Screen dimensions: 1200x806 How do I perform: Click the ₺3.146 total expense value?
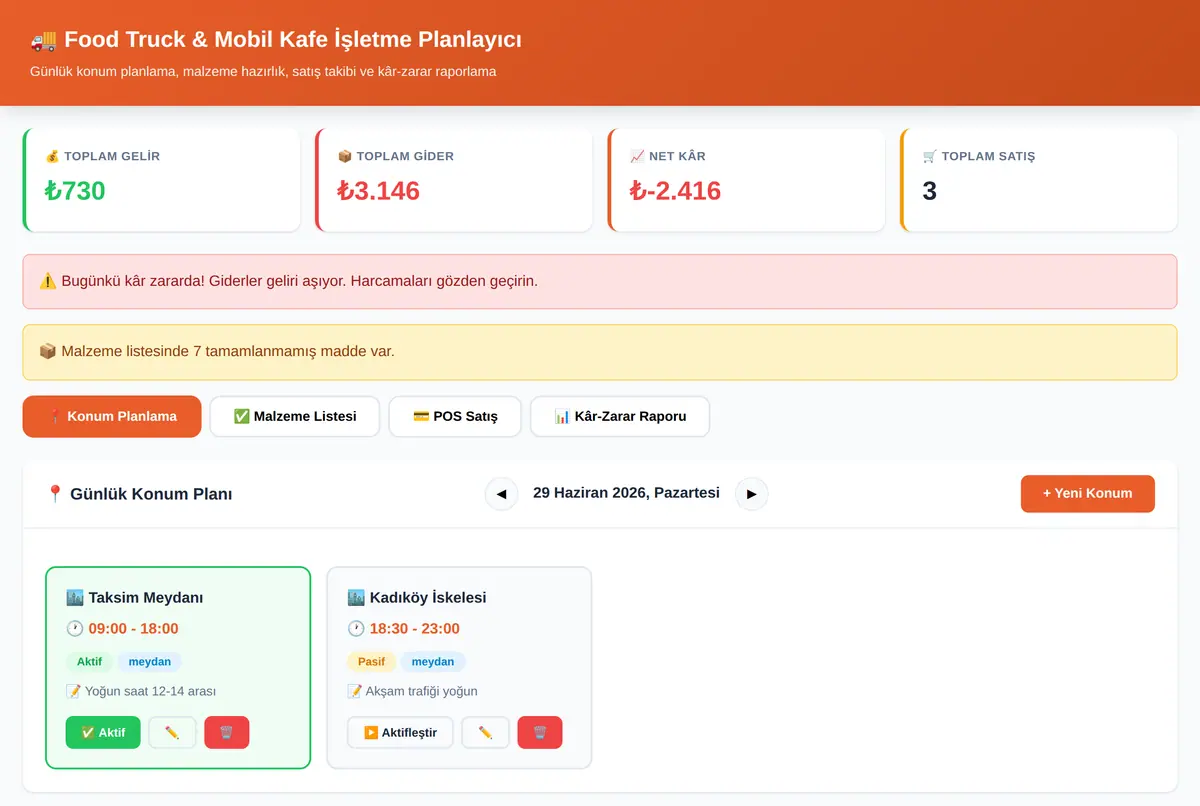379,191
